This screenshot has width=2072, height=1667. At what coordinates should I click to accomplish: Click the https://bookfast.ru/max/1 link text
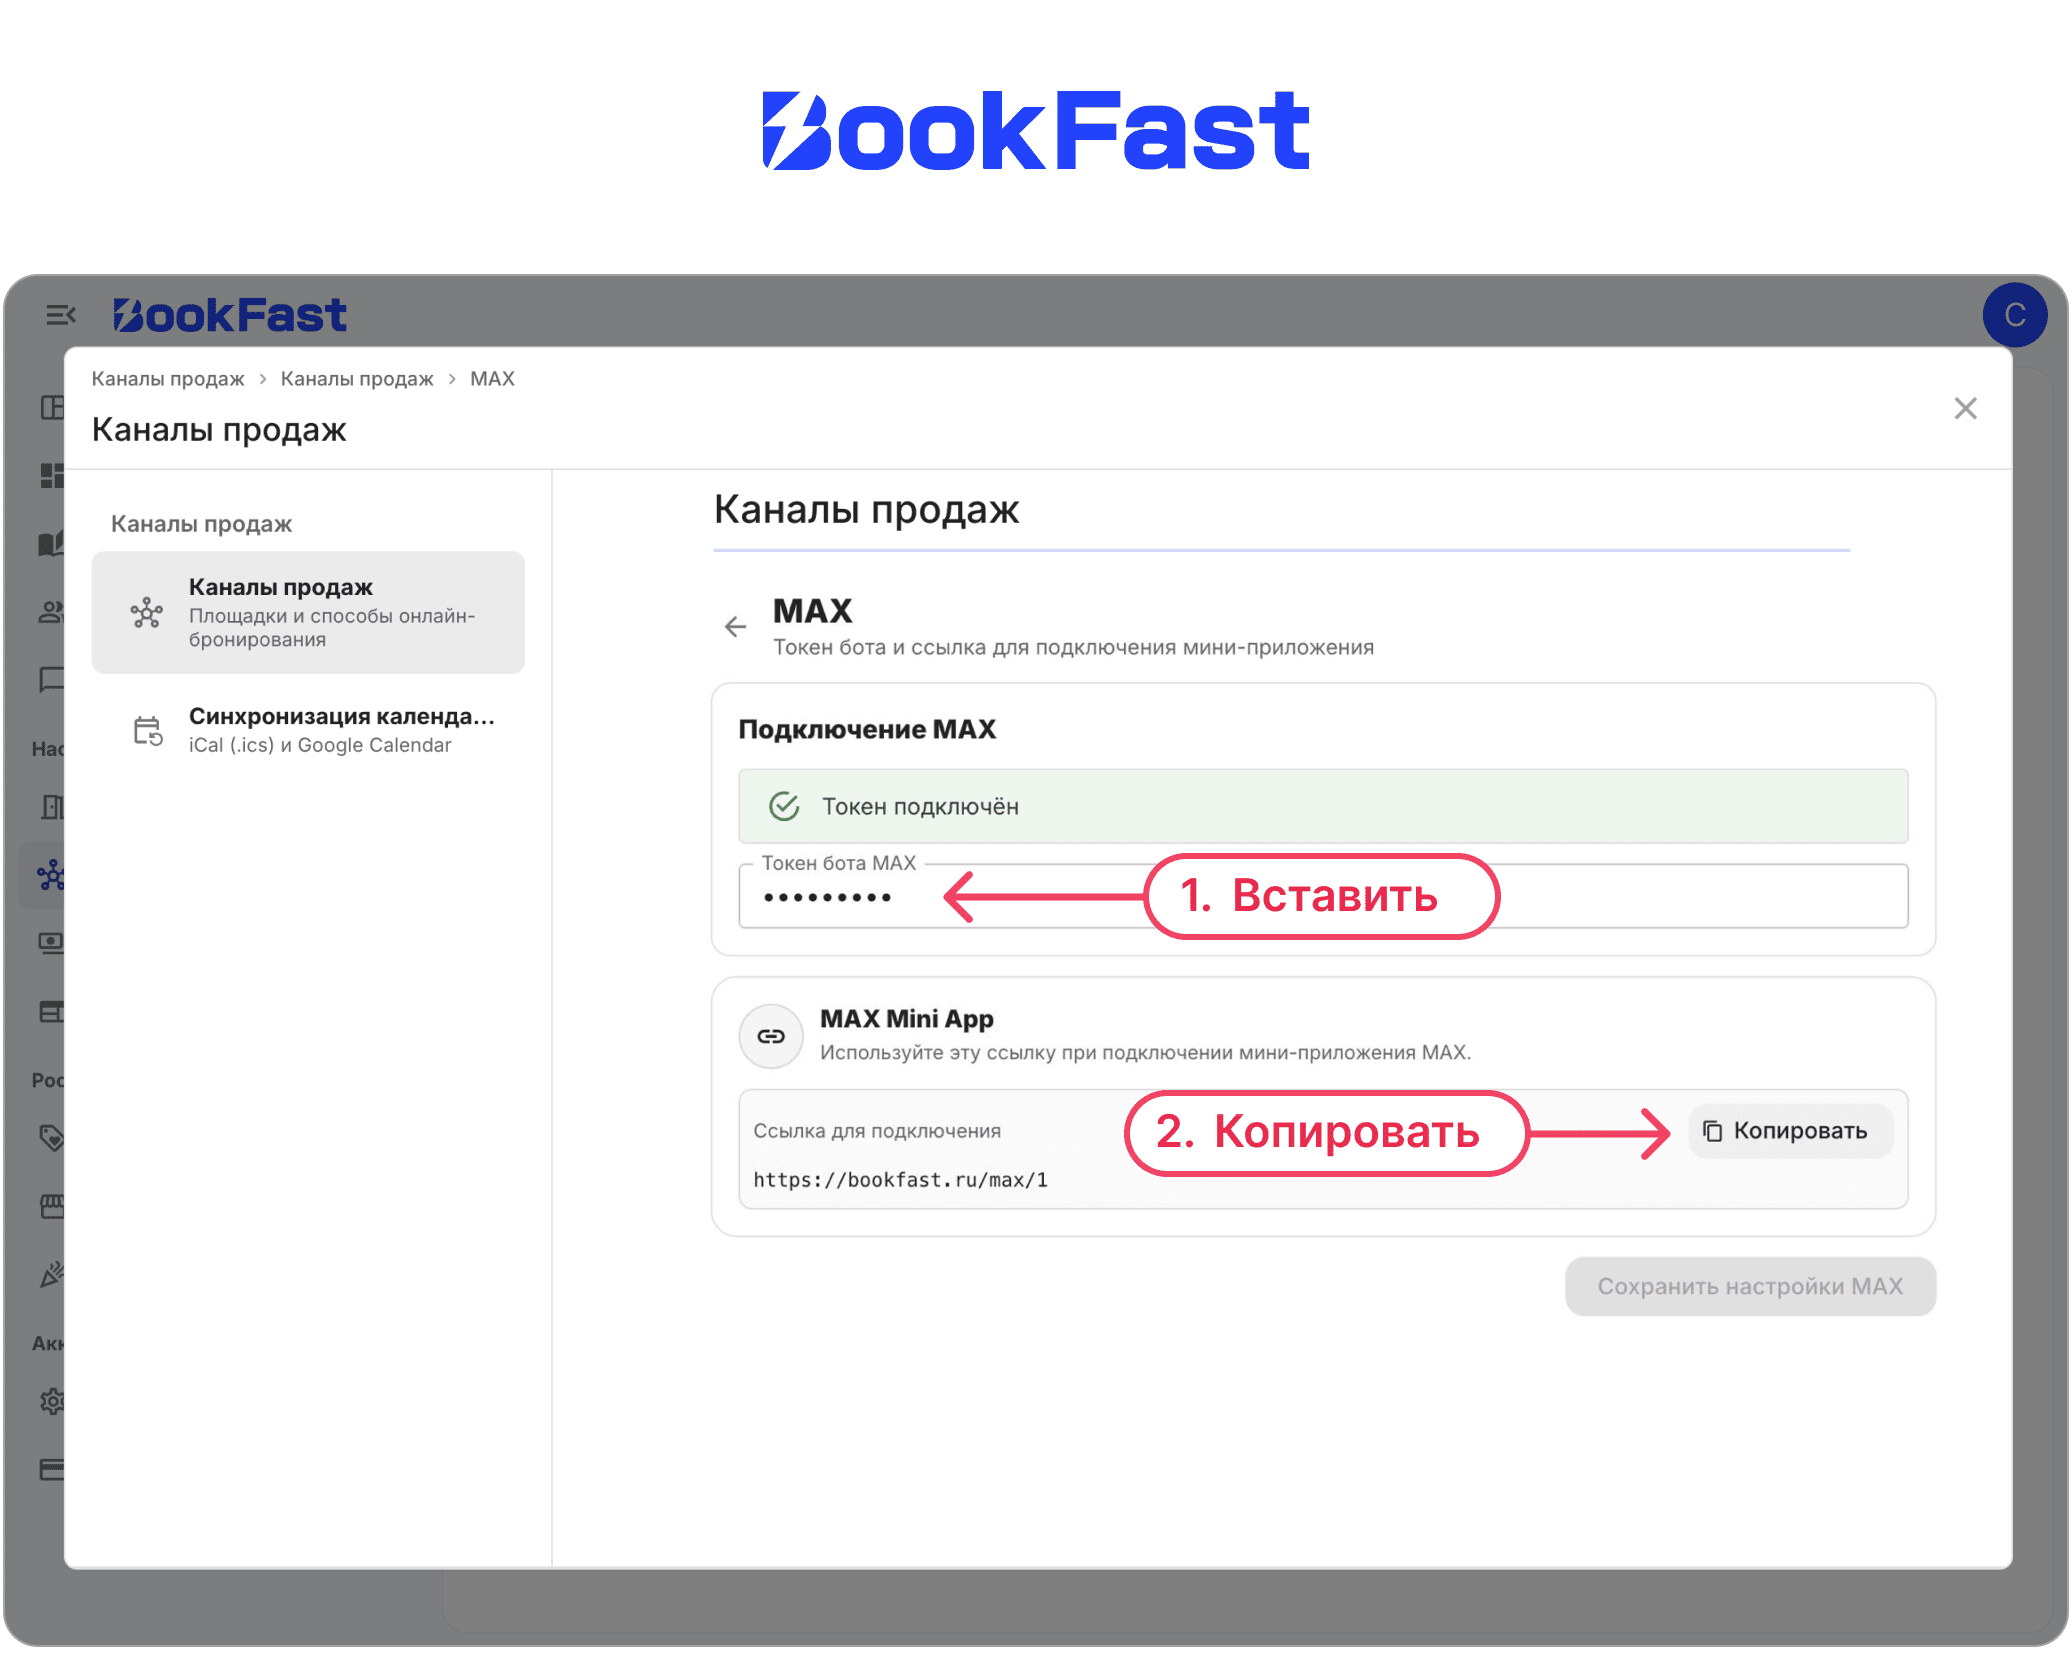(900, 1180)
